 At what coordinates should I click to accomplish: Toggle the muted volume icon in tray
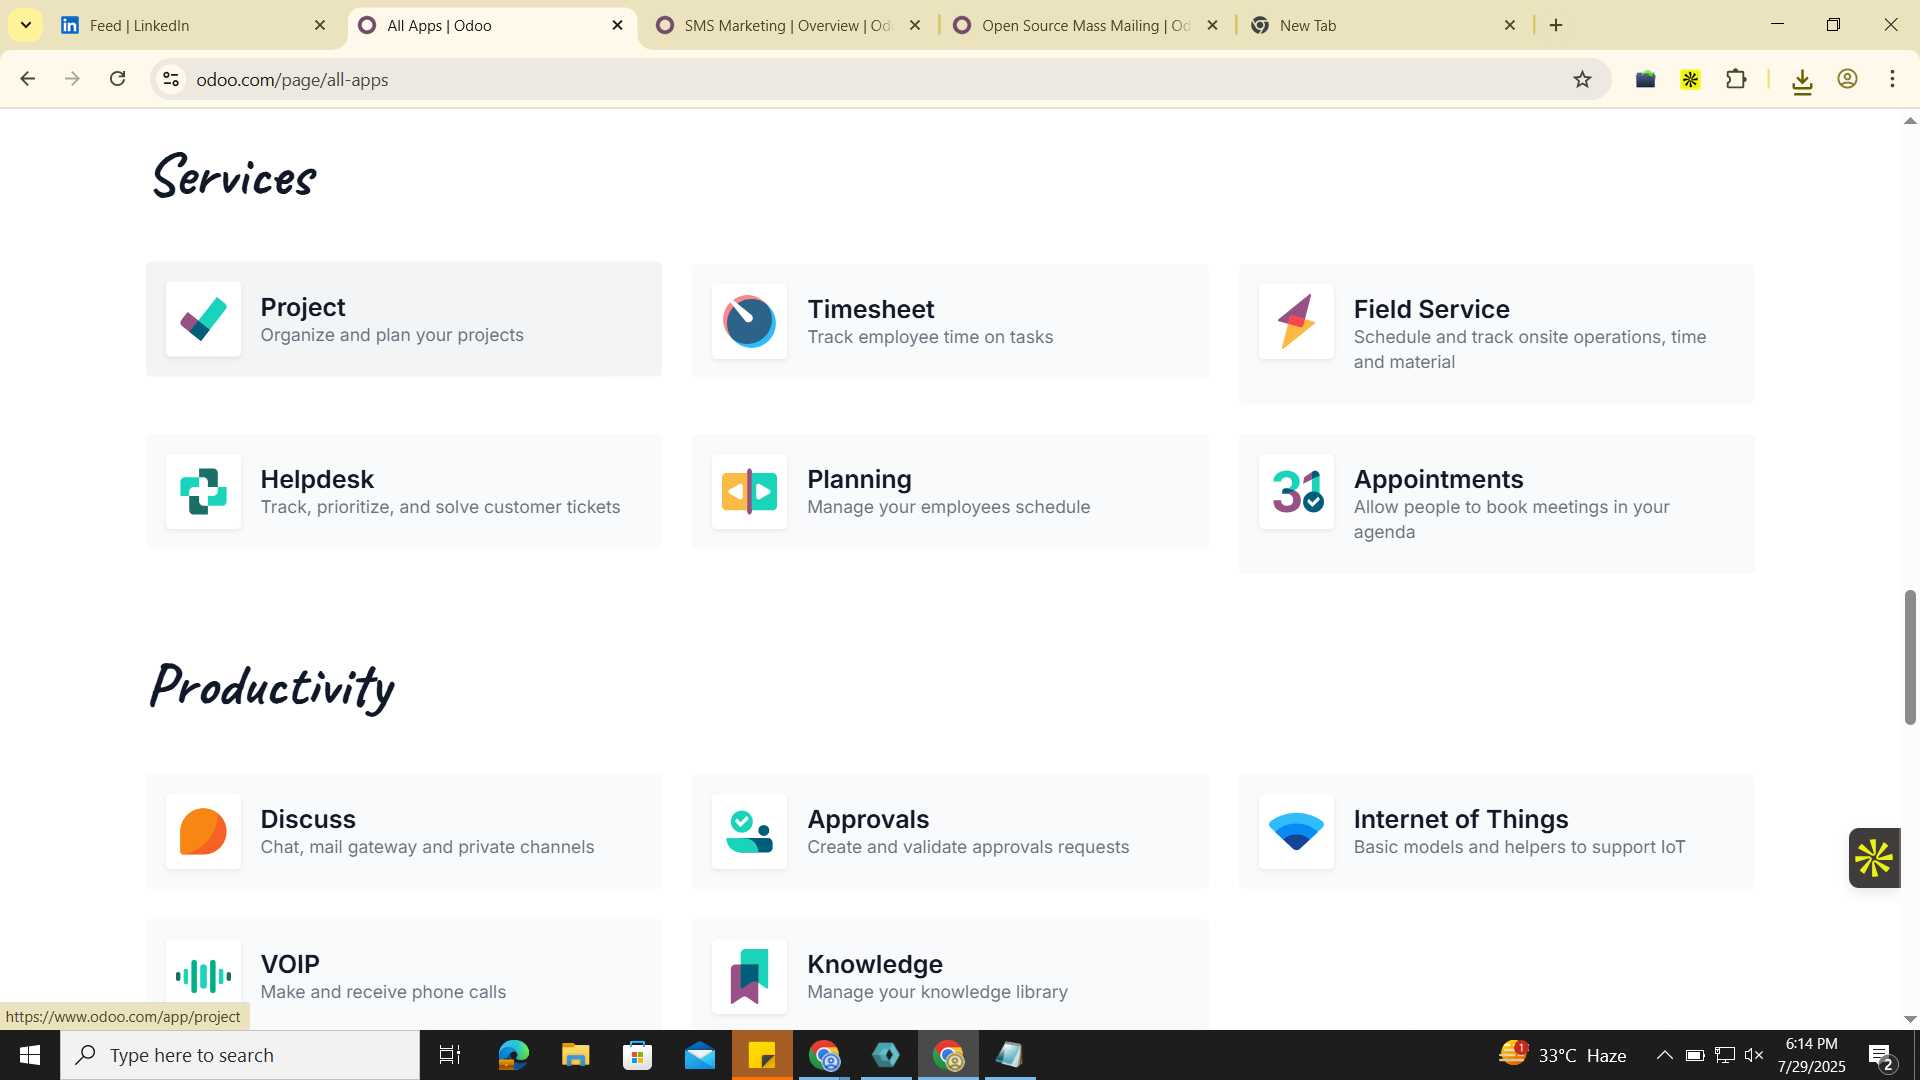[1754, 1055]
